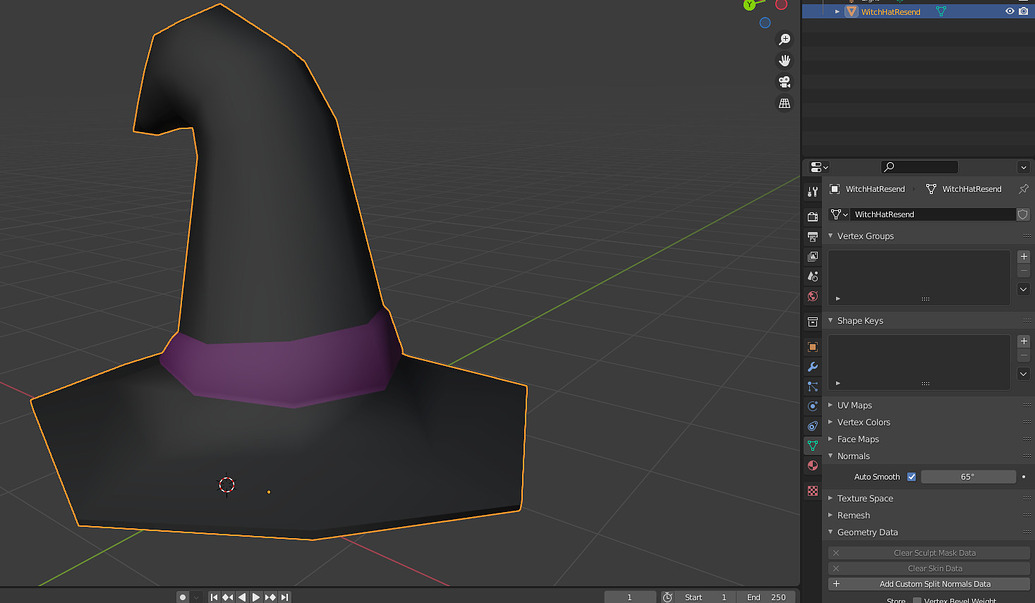Open the Scene properties tab

813,276
